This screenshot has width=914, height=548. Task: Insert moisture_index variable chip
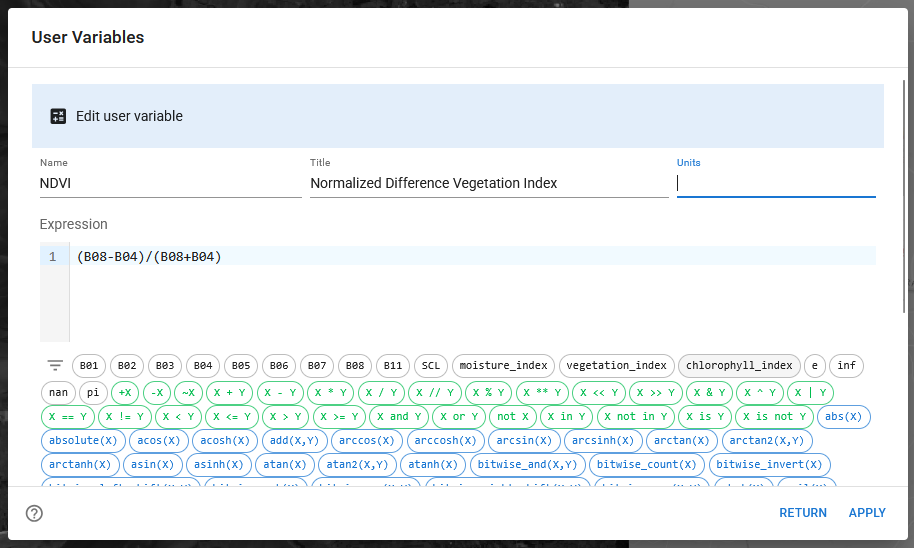[504, 366]
